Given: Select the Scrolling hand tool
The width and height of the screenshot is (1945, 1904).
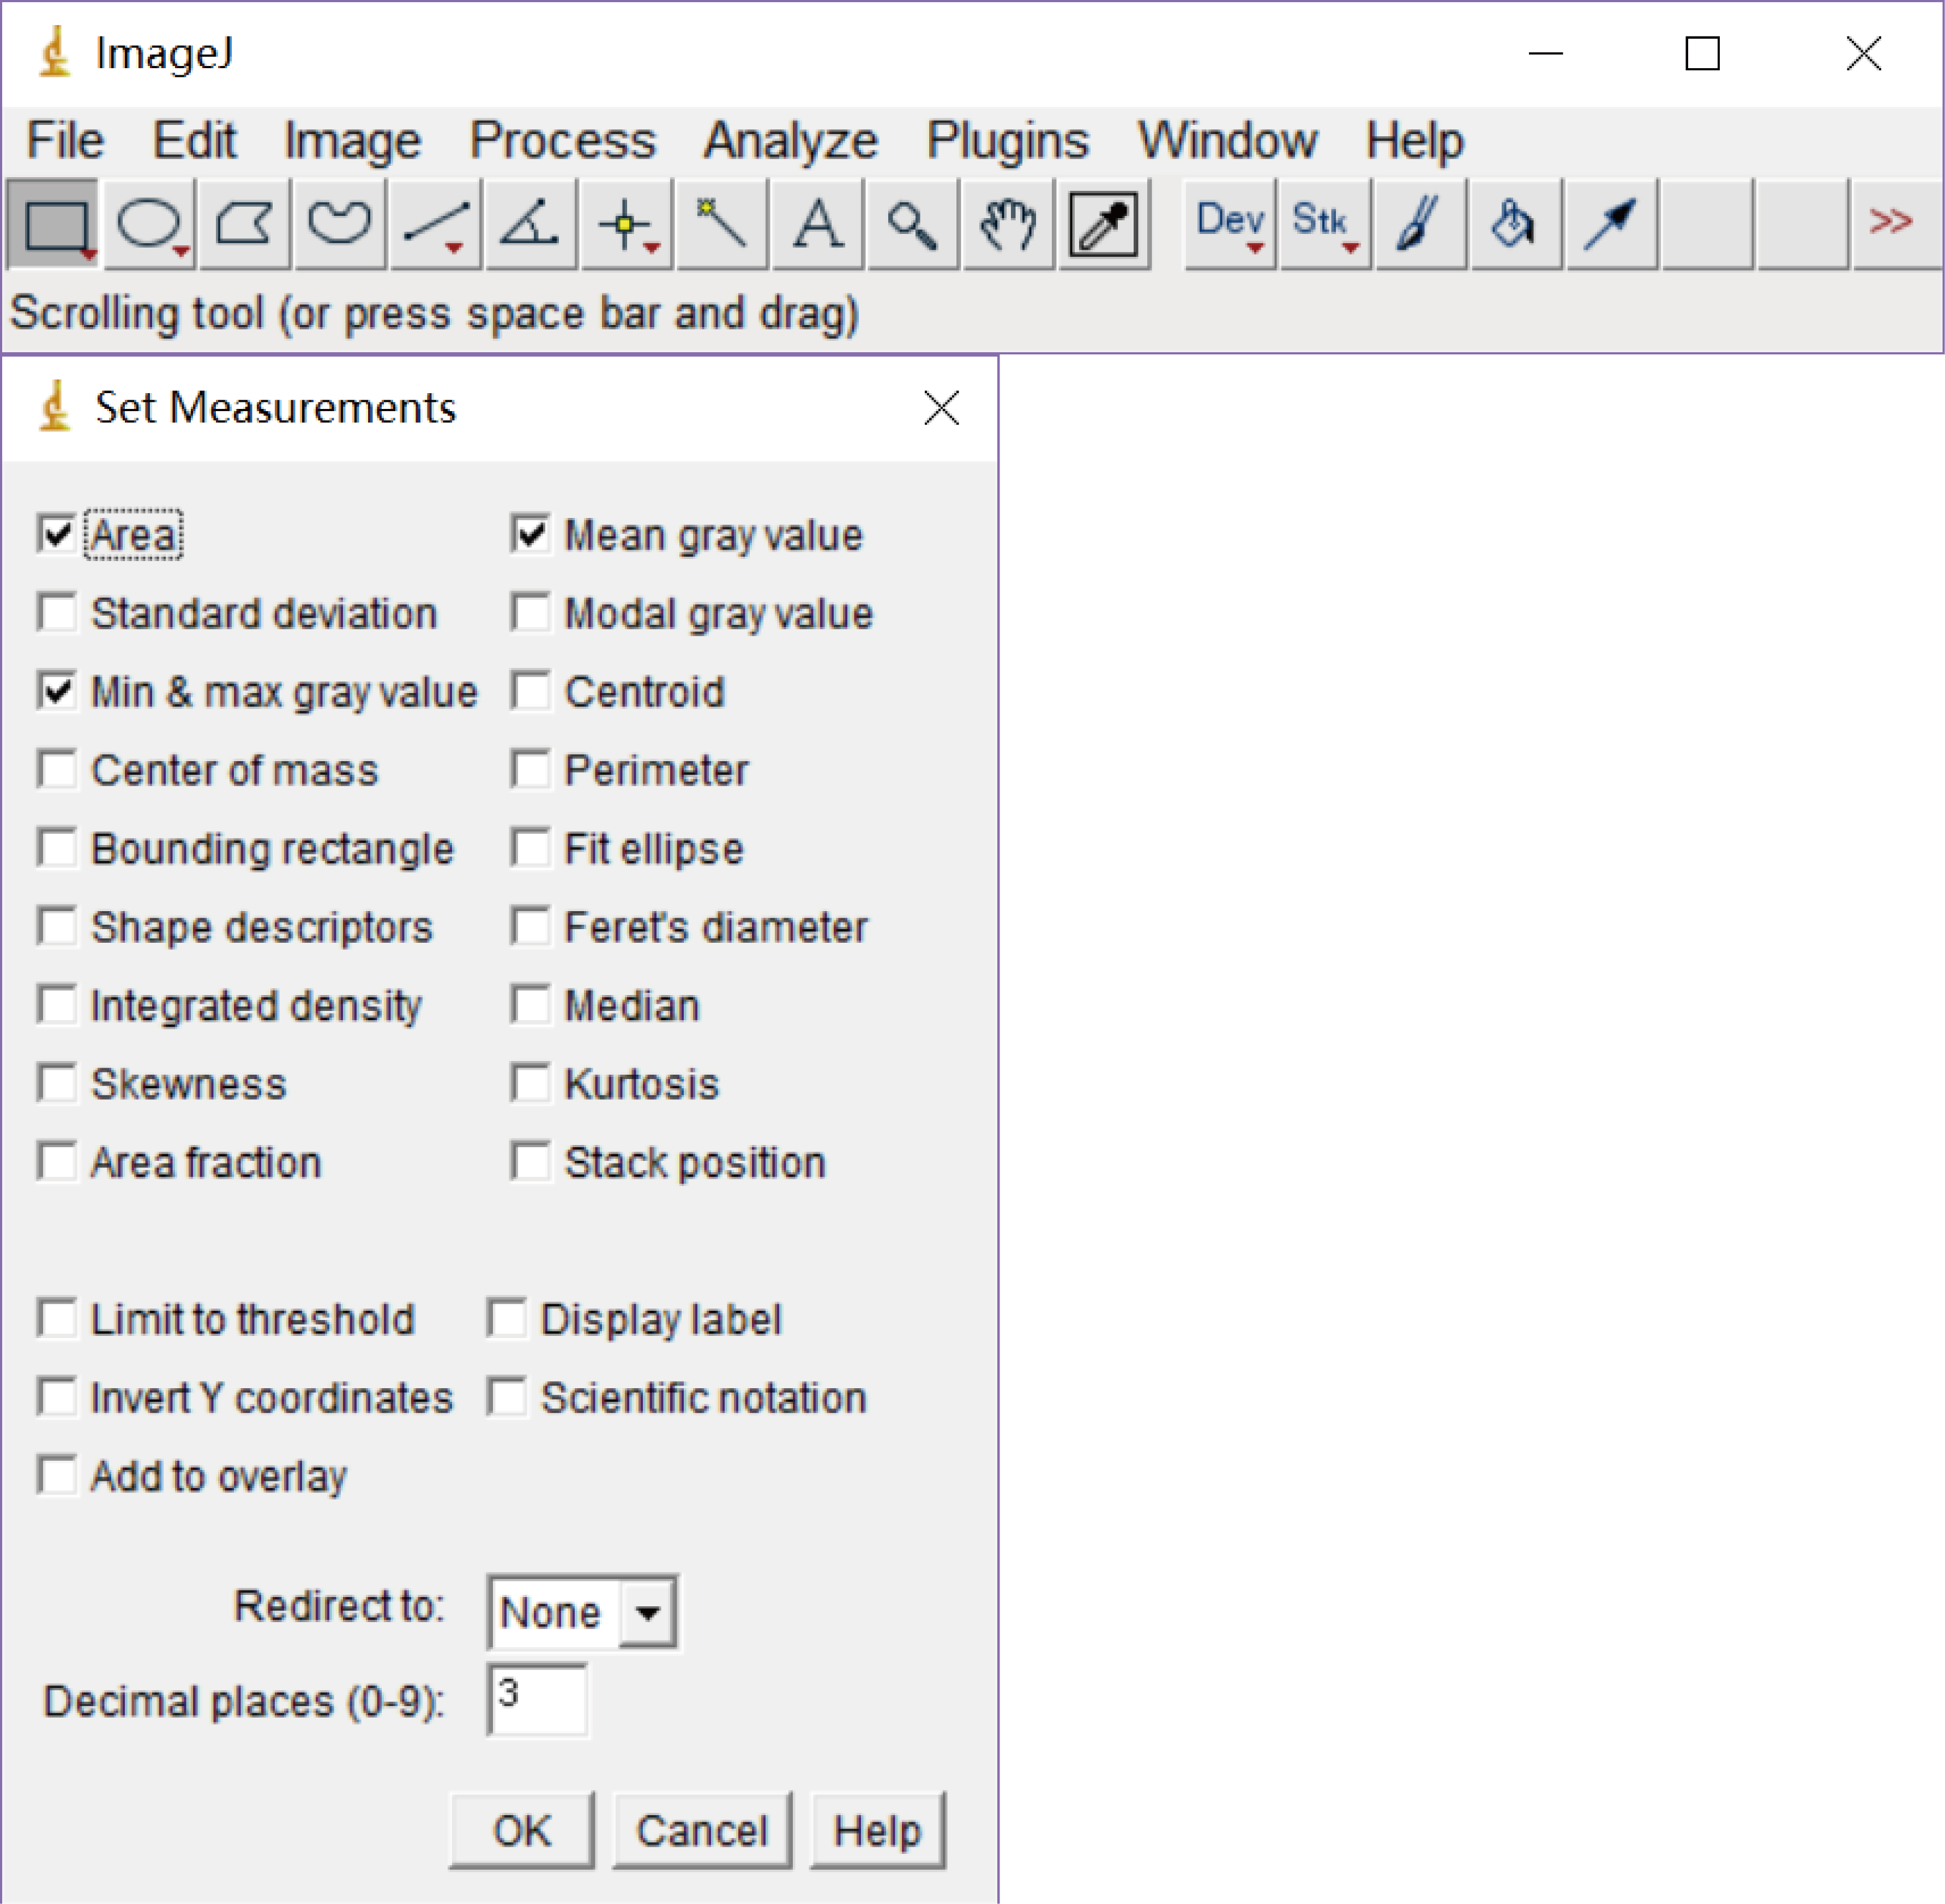Looking at the screenshot, I should [x=1008, y=224].
